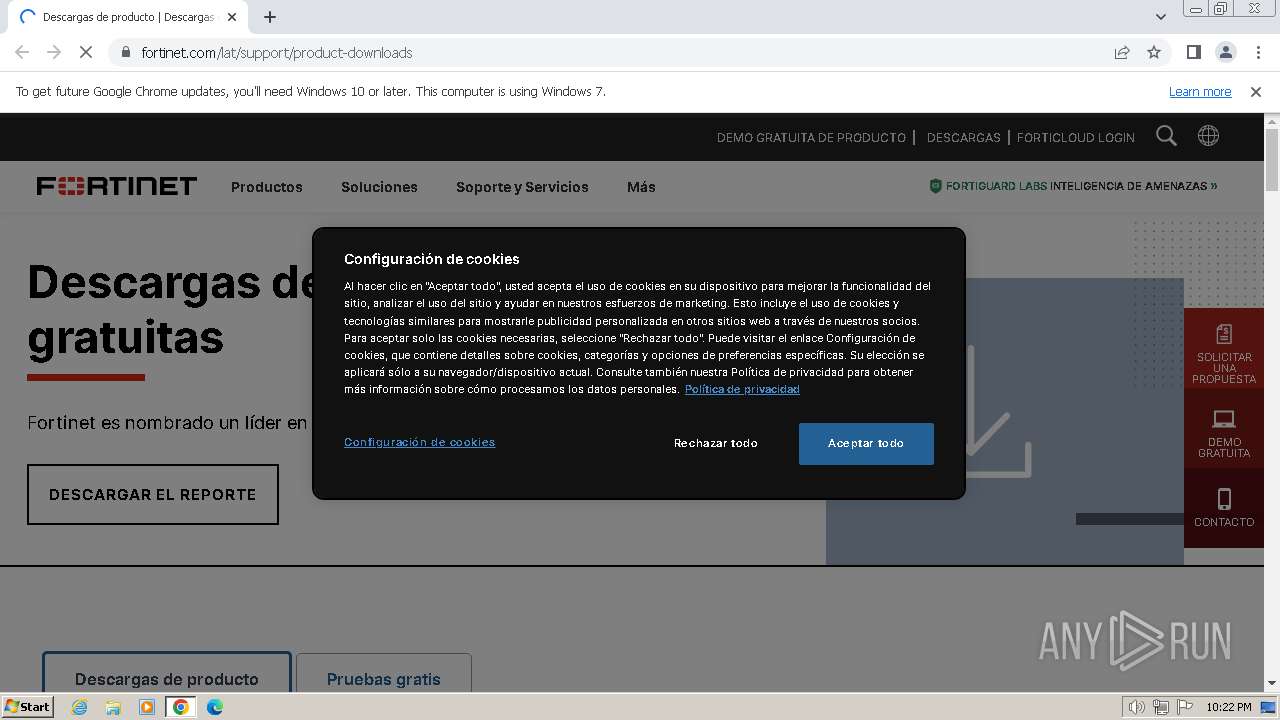Open Windows Media Player from taskbar
The width and height of the screenshot is (1280, 720).
[x=147, y=707]
